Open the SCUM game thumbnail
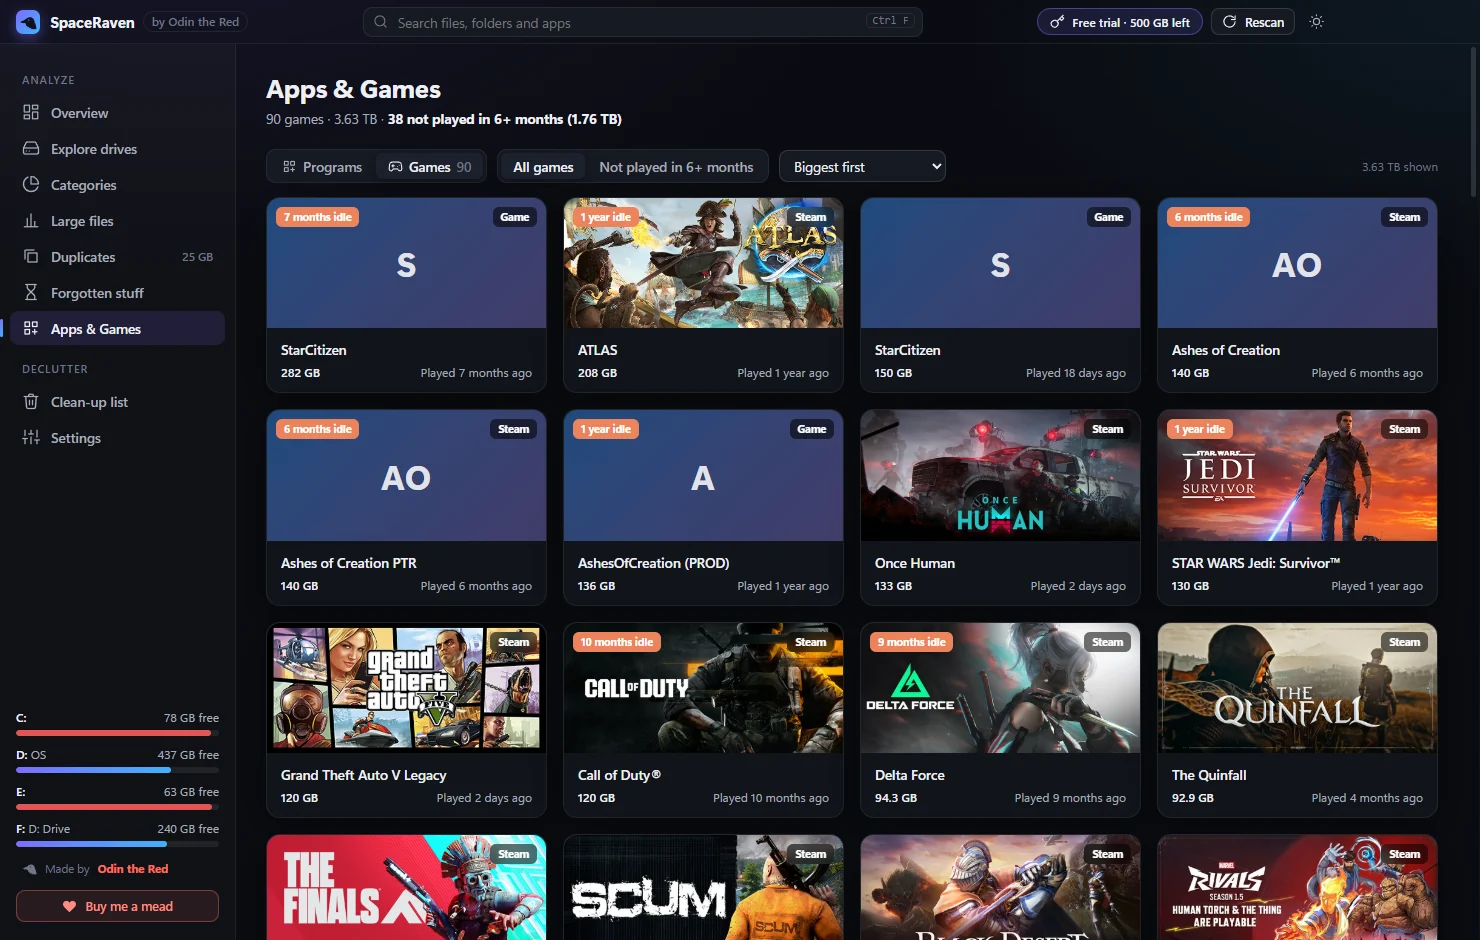This screenshot has height=940, width=1480. (x=703, y=887)
